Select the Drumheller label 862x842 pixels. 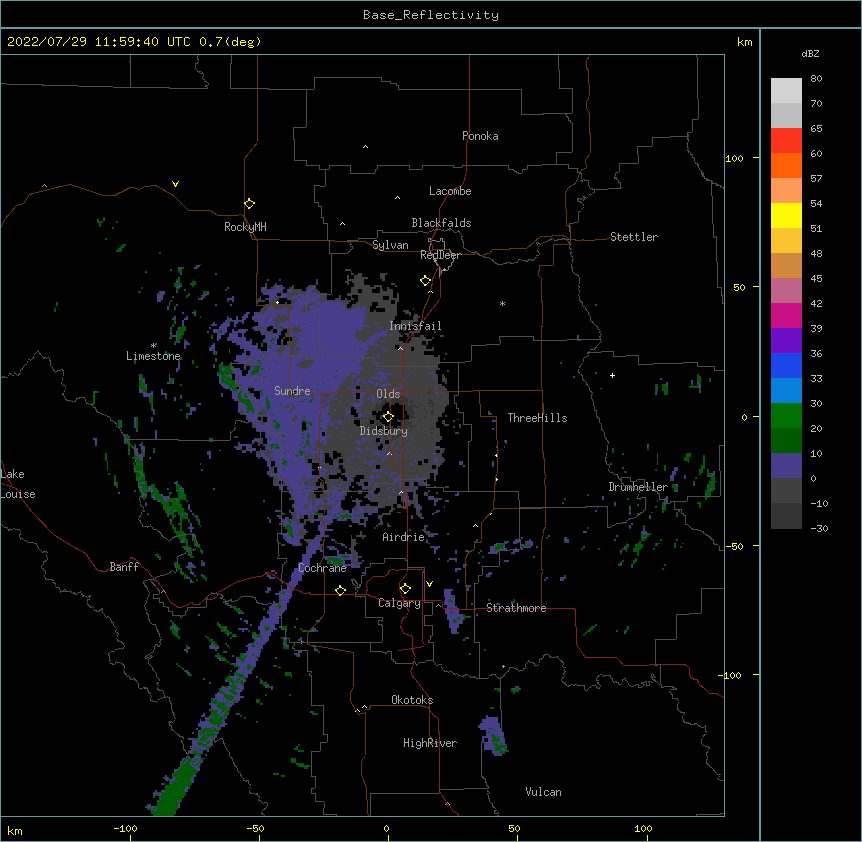point(638,487)
